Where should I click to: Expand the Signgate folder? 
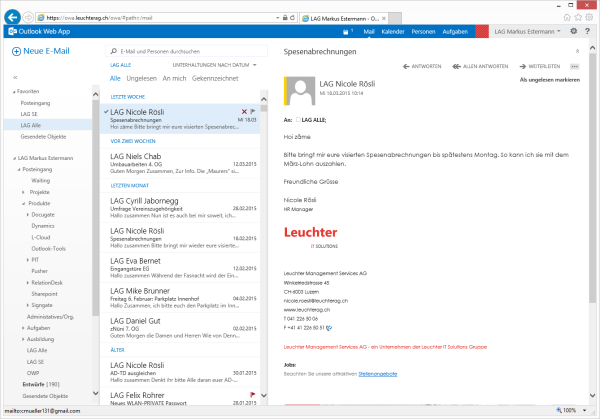(28, 305)
